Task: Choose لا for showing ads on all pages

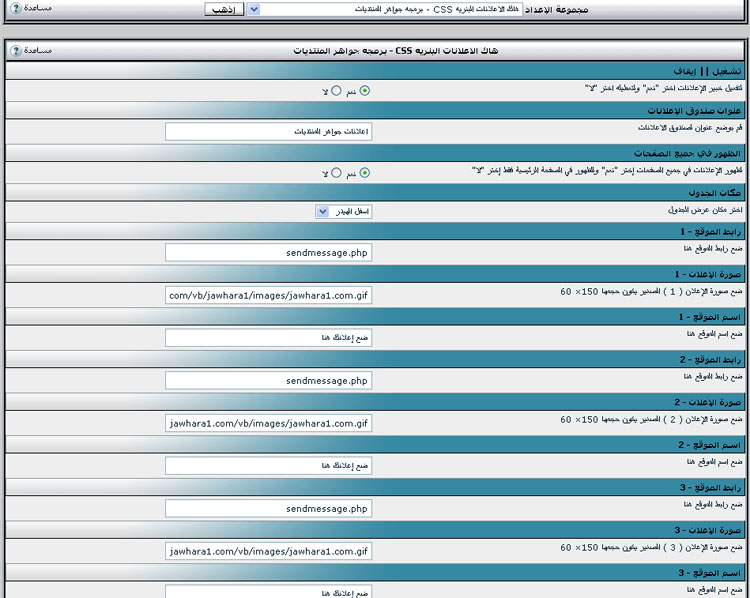Action: (x=336, y=172)
